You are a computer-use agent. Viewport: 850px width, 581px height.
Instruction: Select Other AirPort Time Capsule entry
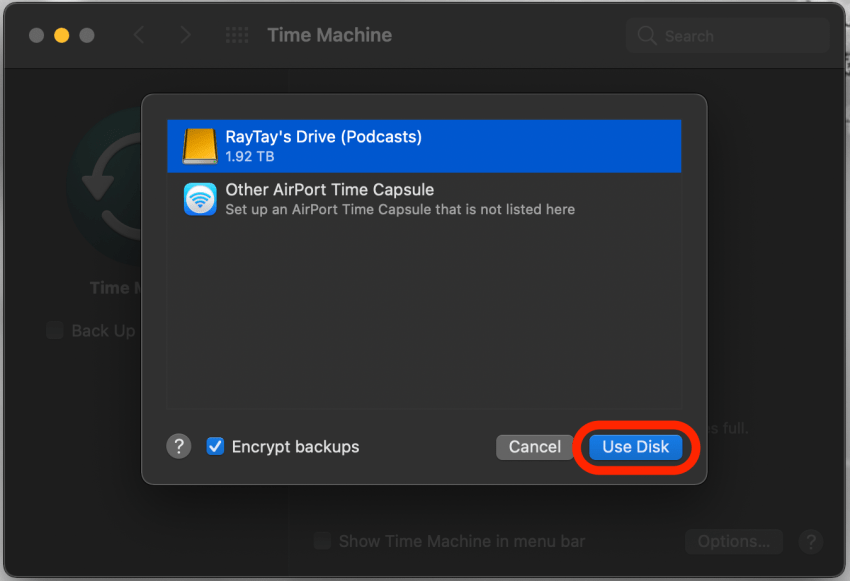pyautogui.click(x=424, y=199)
